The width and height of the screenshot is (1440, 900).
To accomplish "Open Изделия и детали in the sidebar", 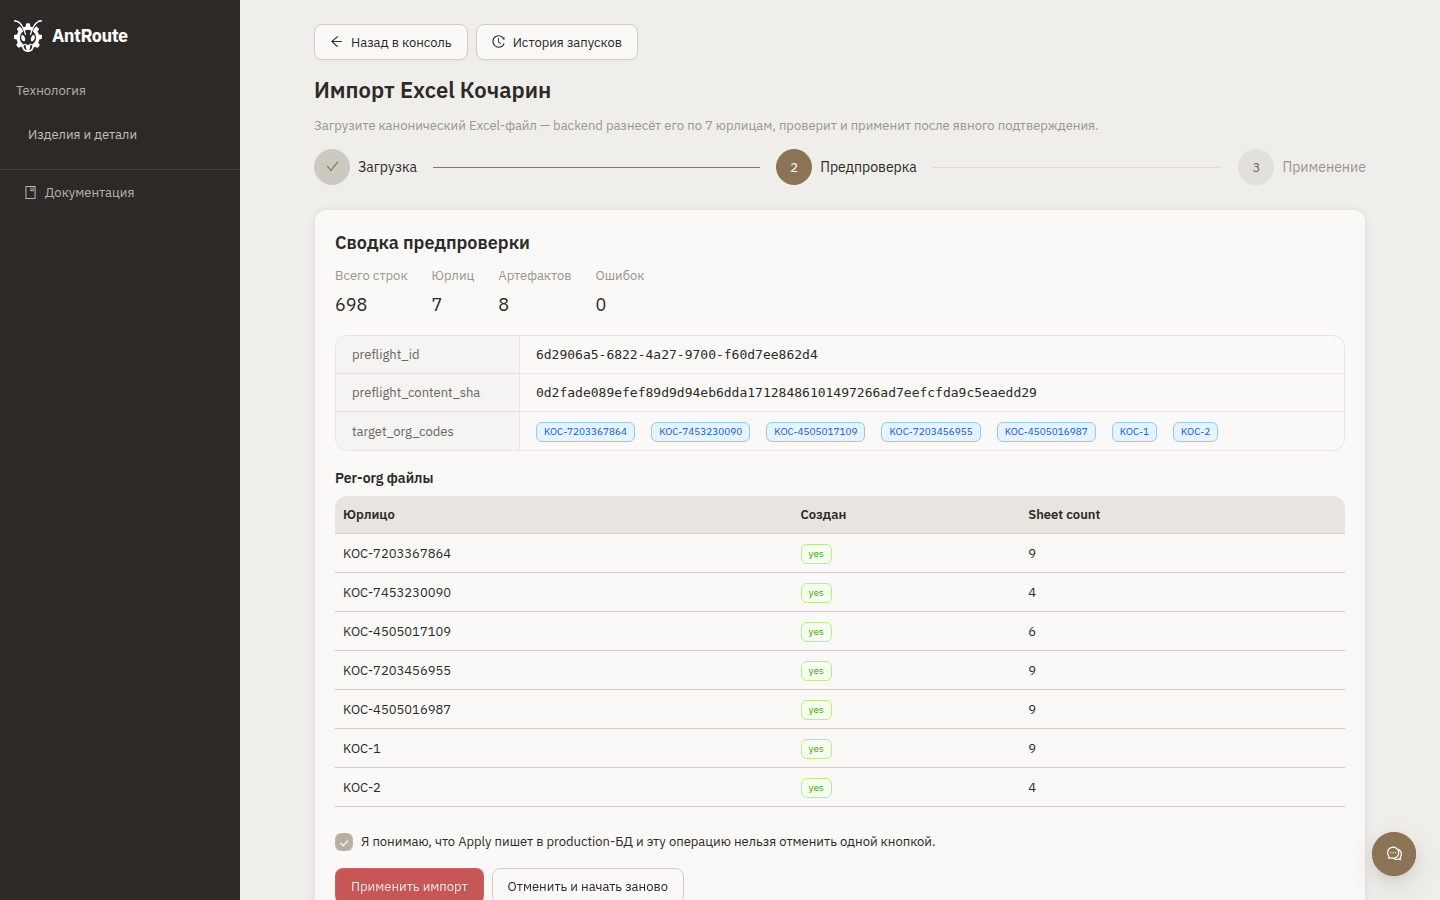I will click(82, 134).
